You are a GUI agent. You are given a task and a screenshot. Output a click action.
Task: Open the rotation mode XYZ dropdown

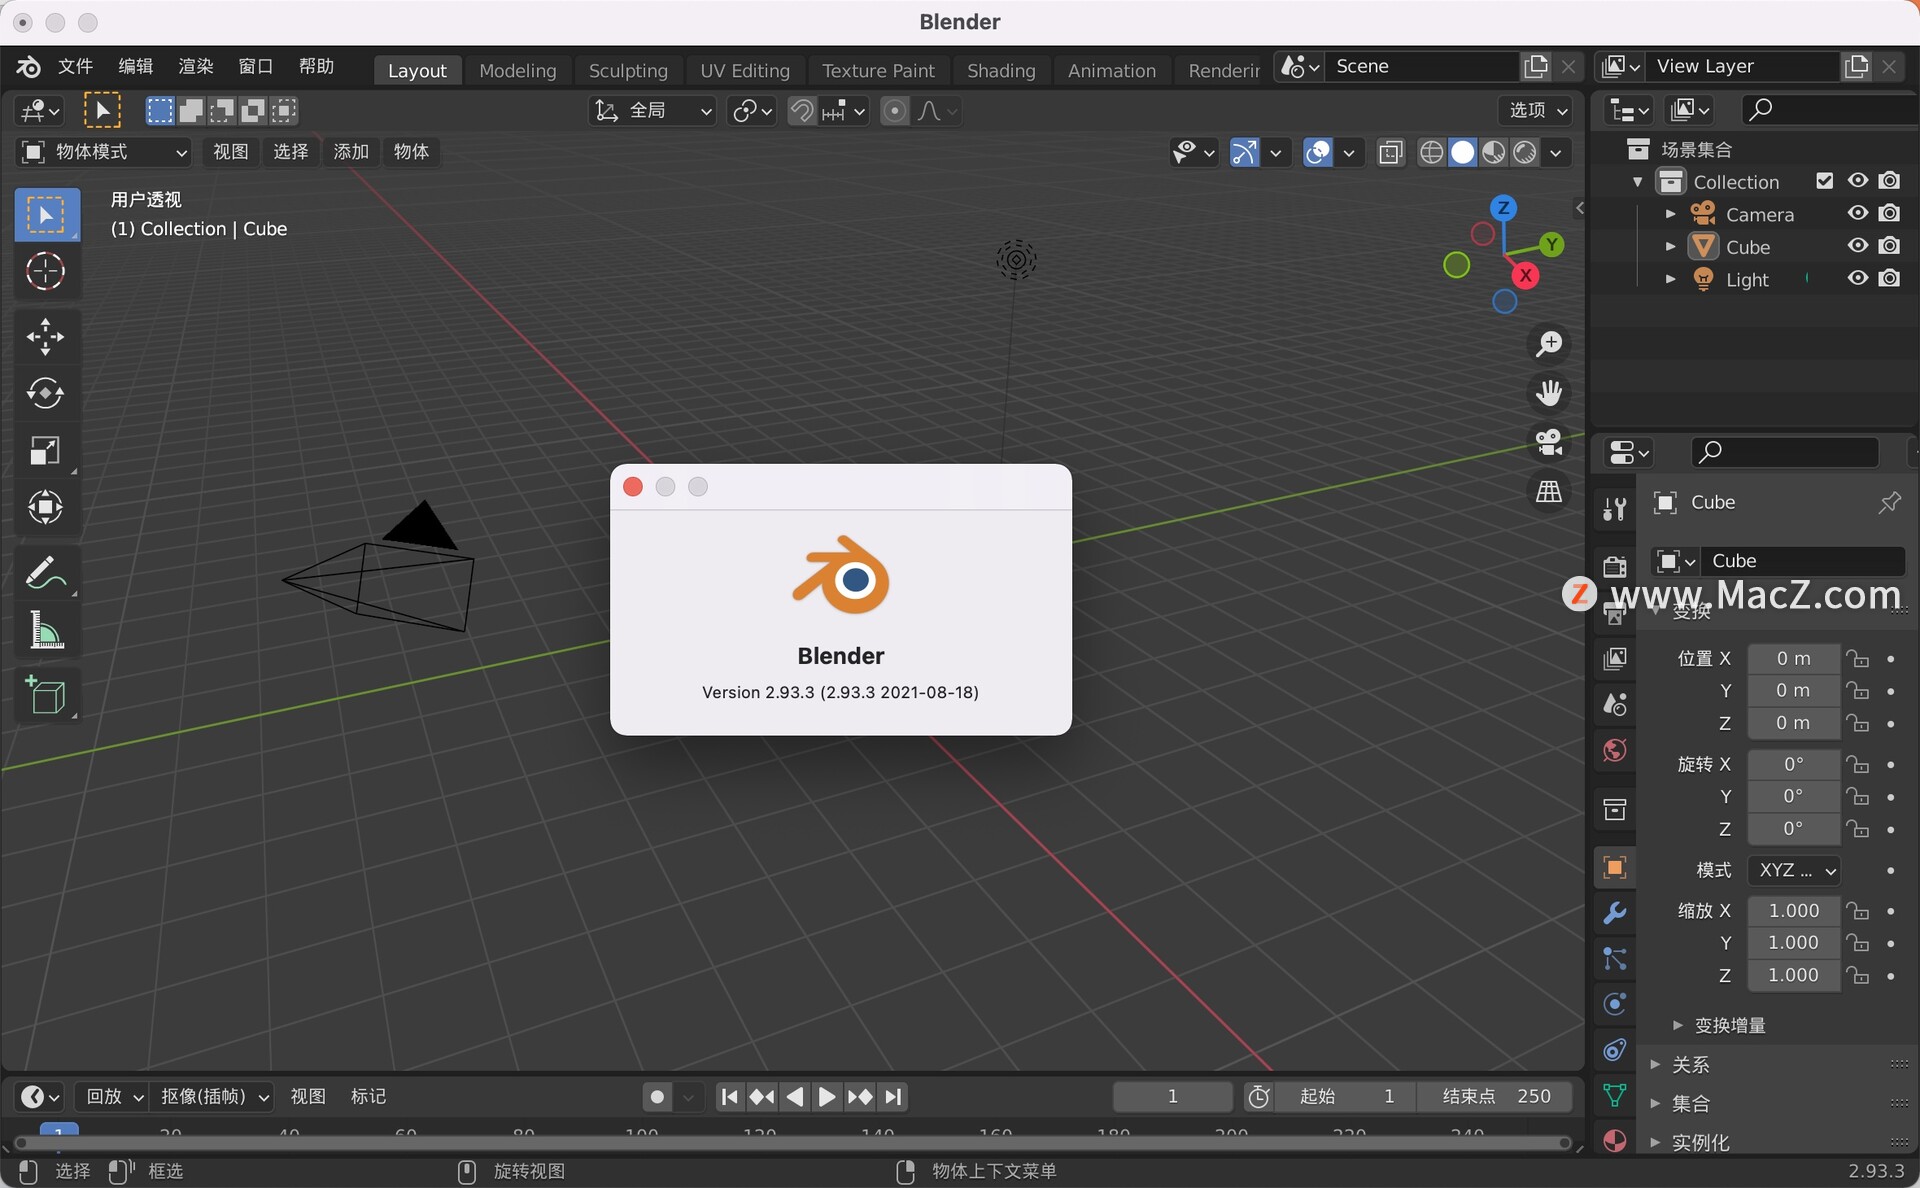(1794, 870)
